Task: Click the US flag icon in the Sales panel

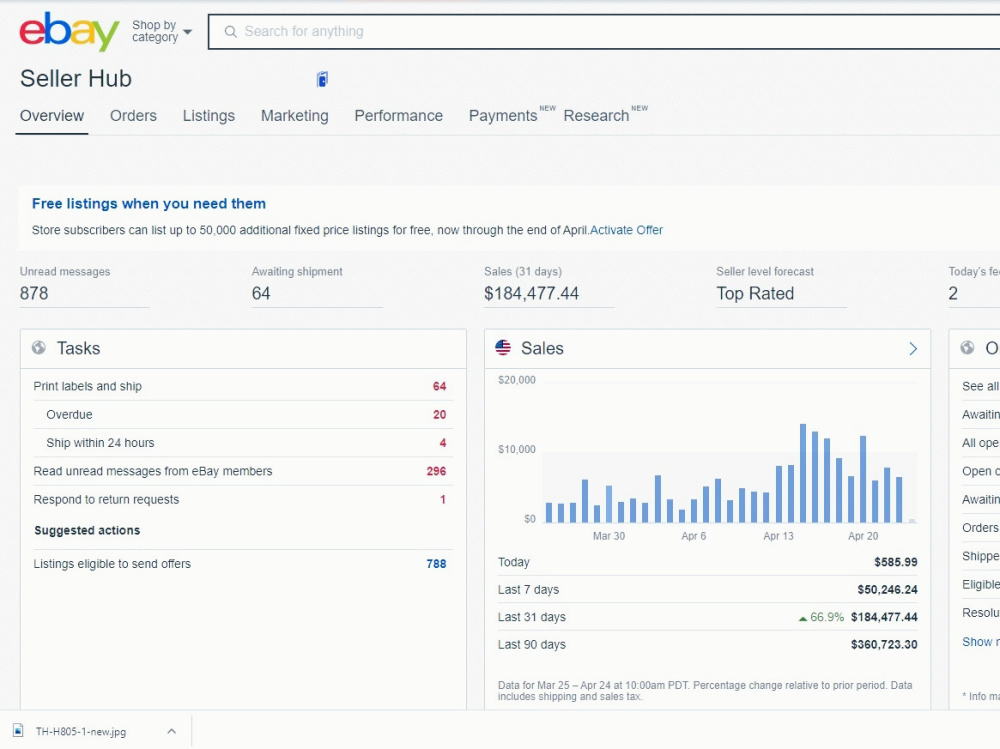Action: point(503,348)
